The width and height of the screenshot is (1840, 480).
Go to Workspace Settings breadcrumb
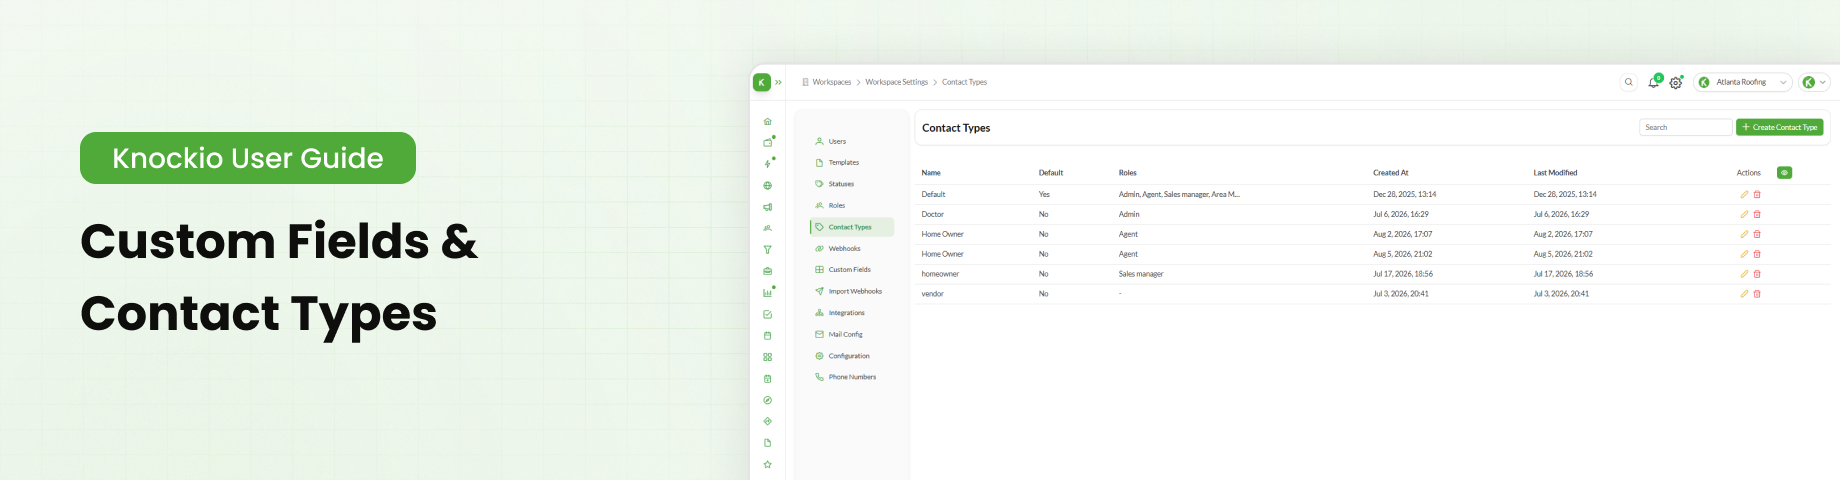[896, 82]
